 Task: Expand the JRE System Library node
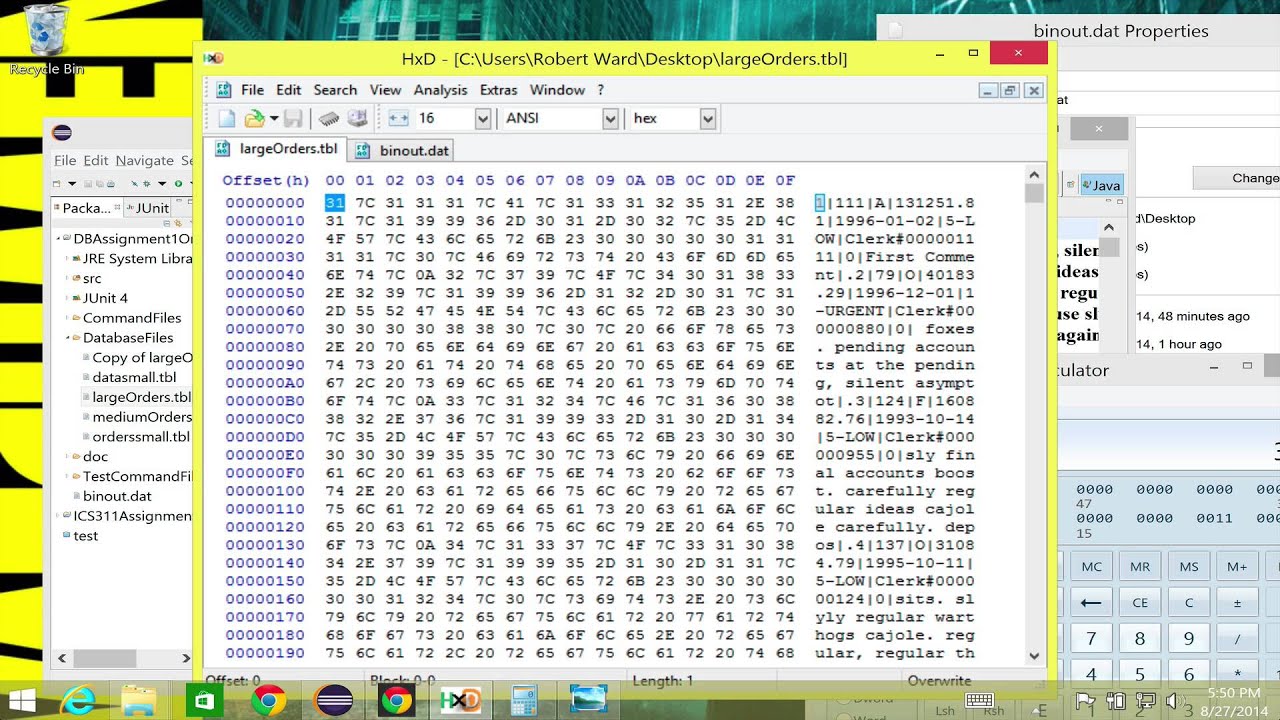pos(69,259)
